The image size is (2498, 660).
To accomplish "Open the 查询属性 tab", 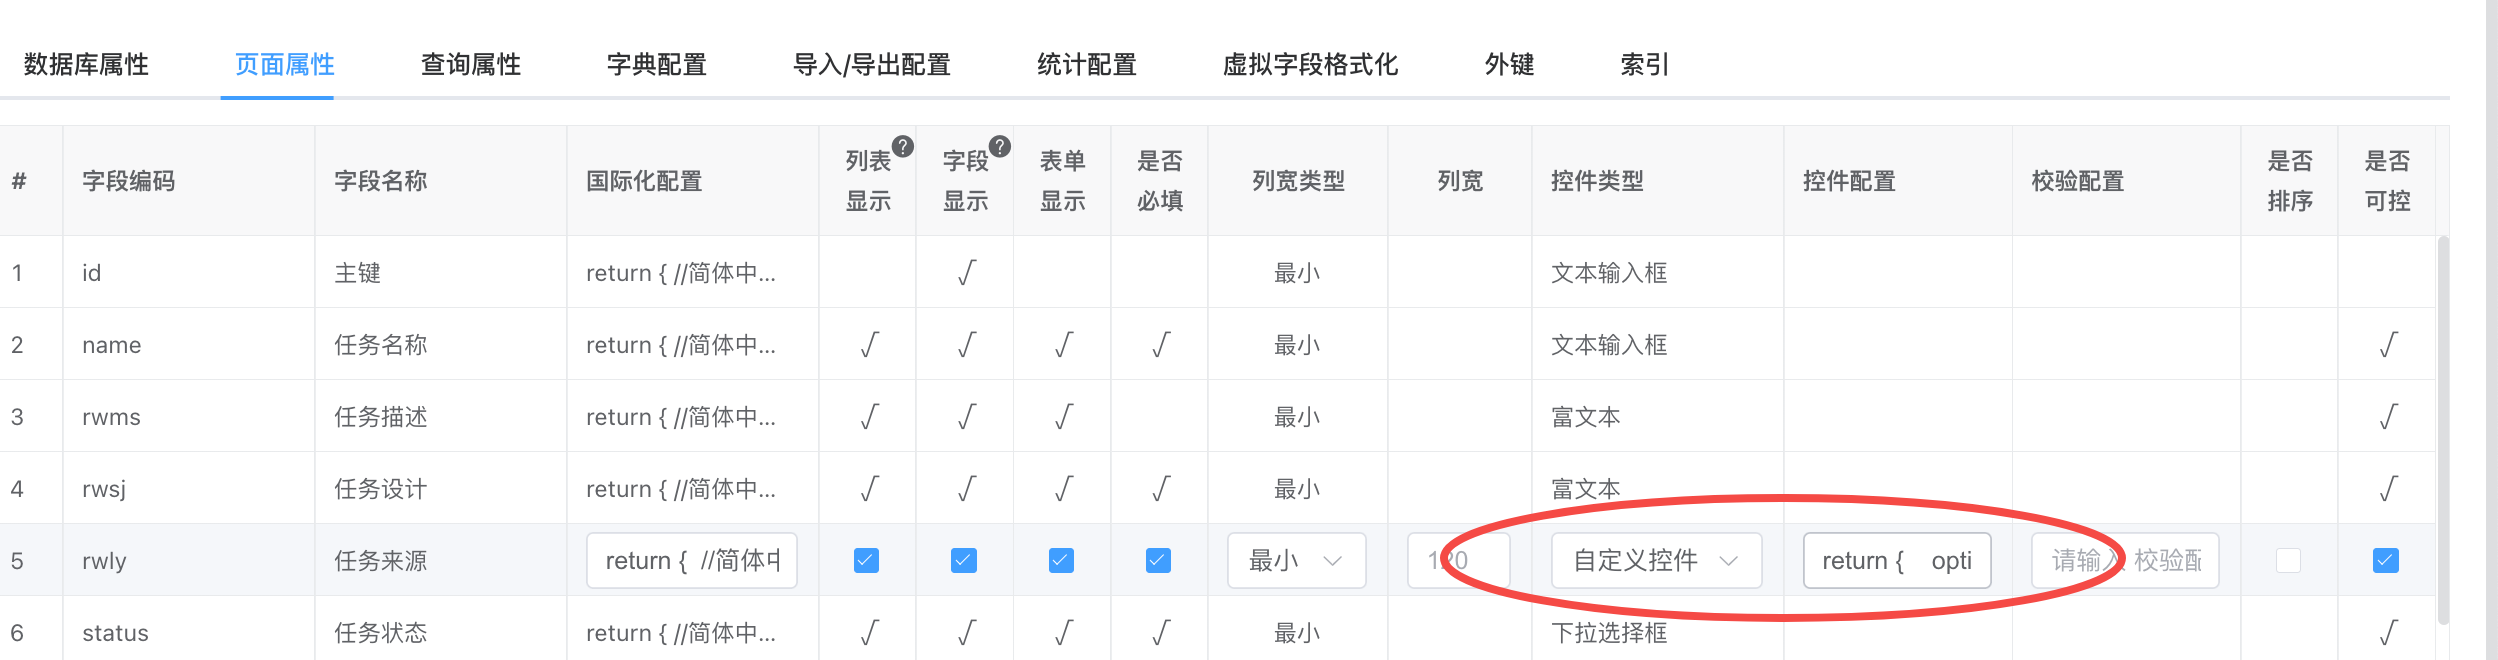I will [x=471, y=65].
